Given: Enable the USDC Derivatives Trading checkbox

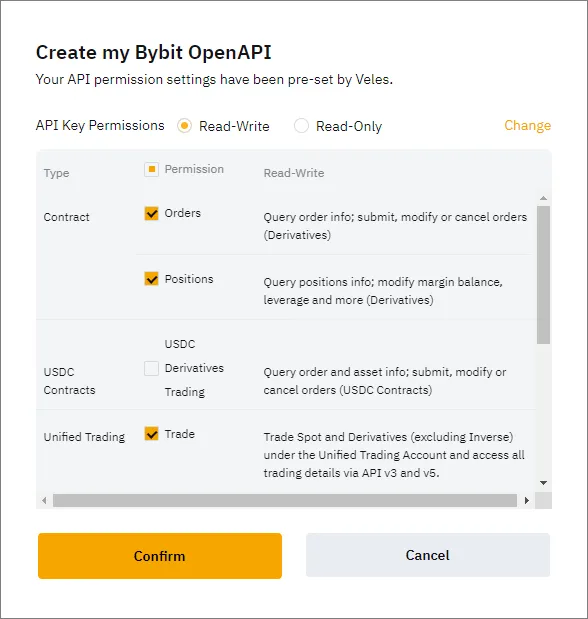Looking at the screenshot, I should pos(151,368).
